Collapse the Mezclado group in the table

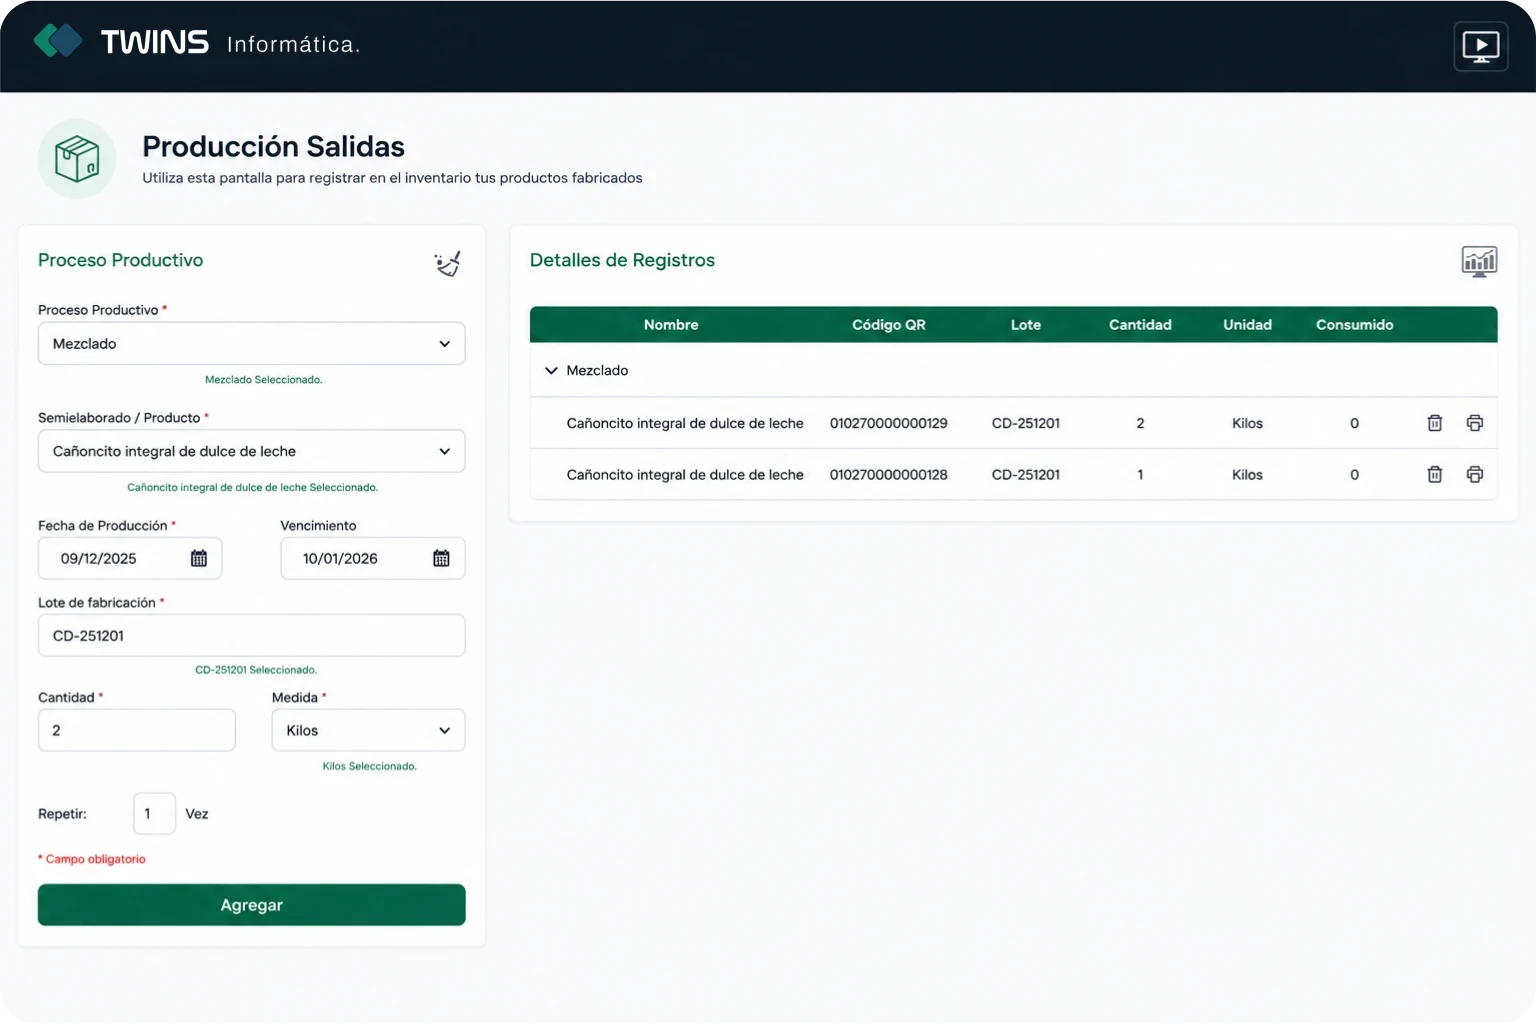(551, 370)
